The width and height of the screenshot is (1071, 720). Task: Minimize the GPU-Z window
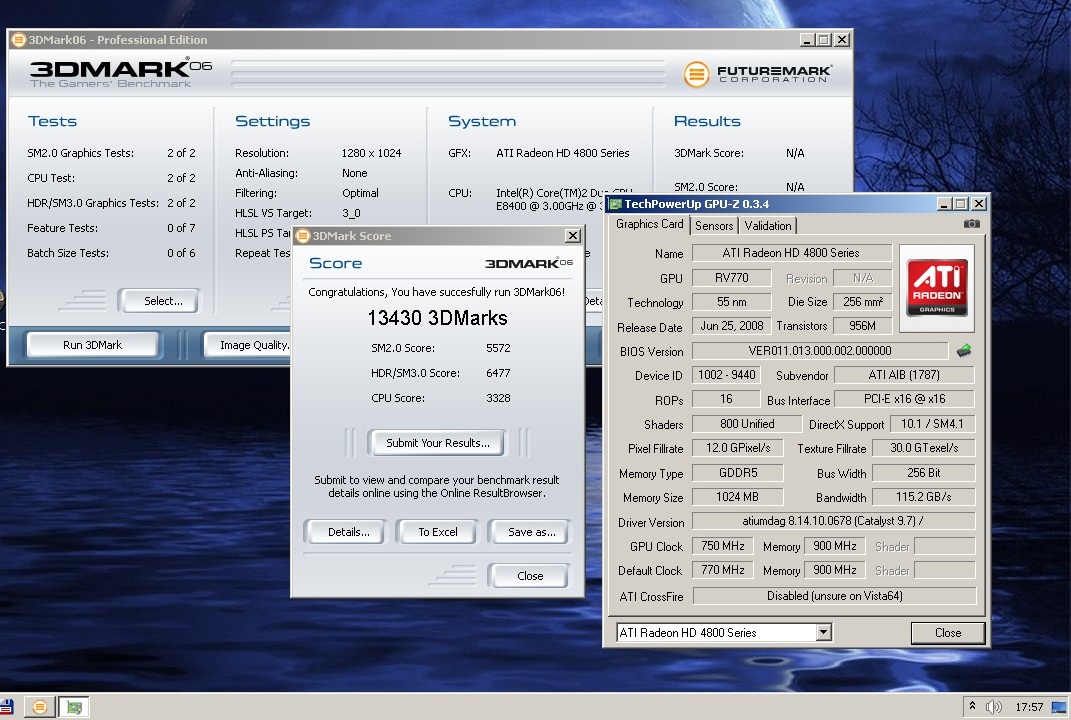944,204
